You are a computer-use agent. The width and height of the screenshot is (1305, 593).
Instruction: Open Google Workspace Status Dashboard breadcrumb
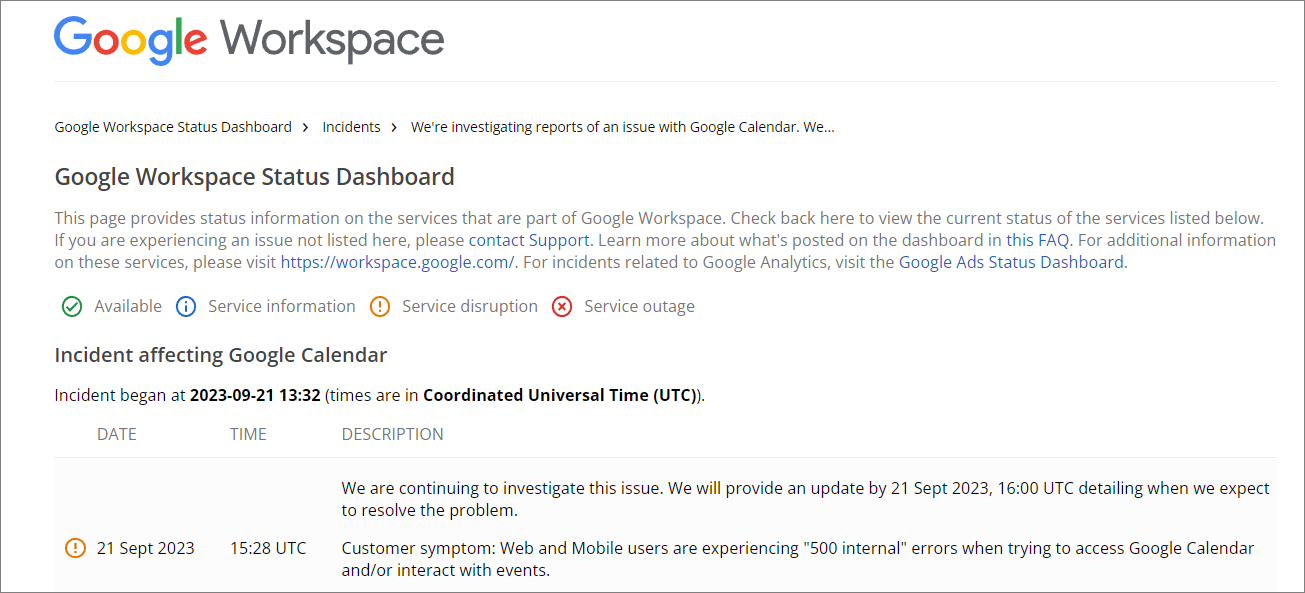pyautogui.click(x=173, y=127)
